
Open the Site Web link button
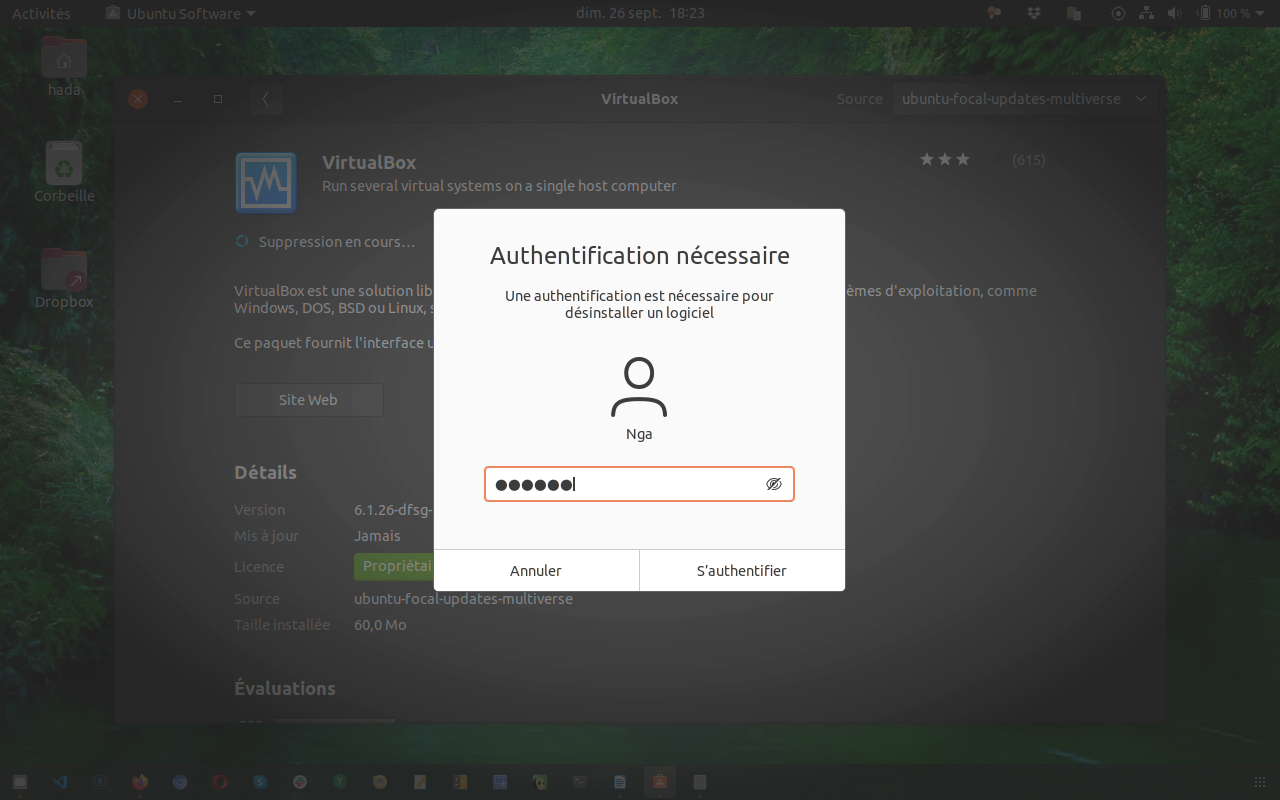click(308, 400)
